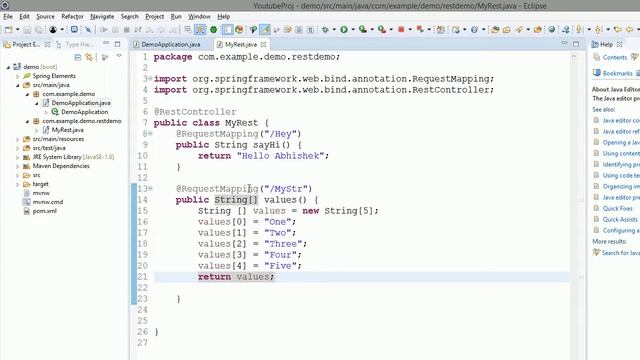The image size is (640, 360).
Task: Click the Debug bug toolbar icon
Action: pos(325,29)
